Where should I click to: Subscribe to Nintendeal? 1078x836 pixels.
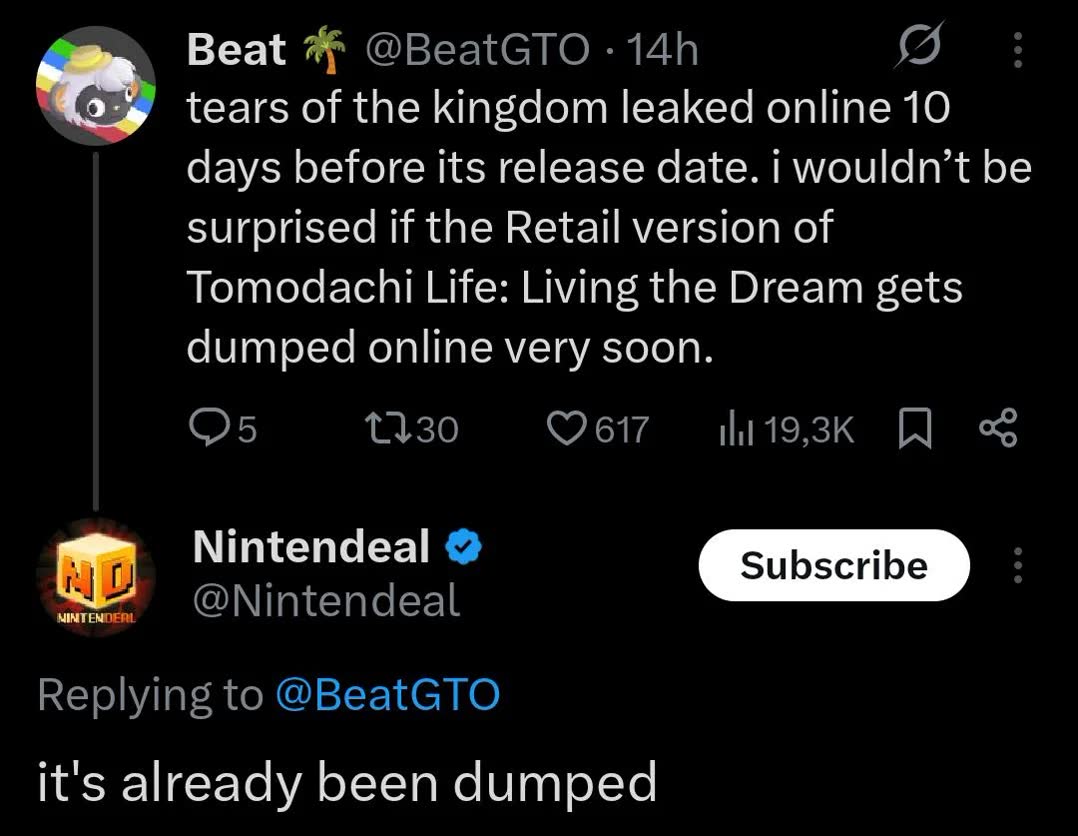[x=834, y=565]
